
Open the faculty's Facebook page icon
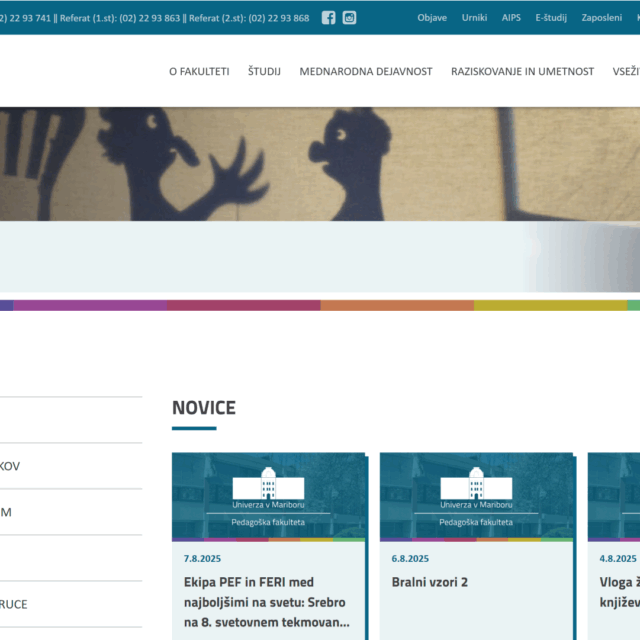[328, 18]
